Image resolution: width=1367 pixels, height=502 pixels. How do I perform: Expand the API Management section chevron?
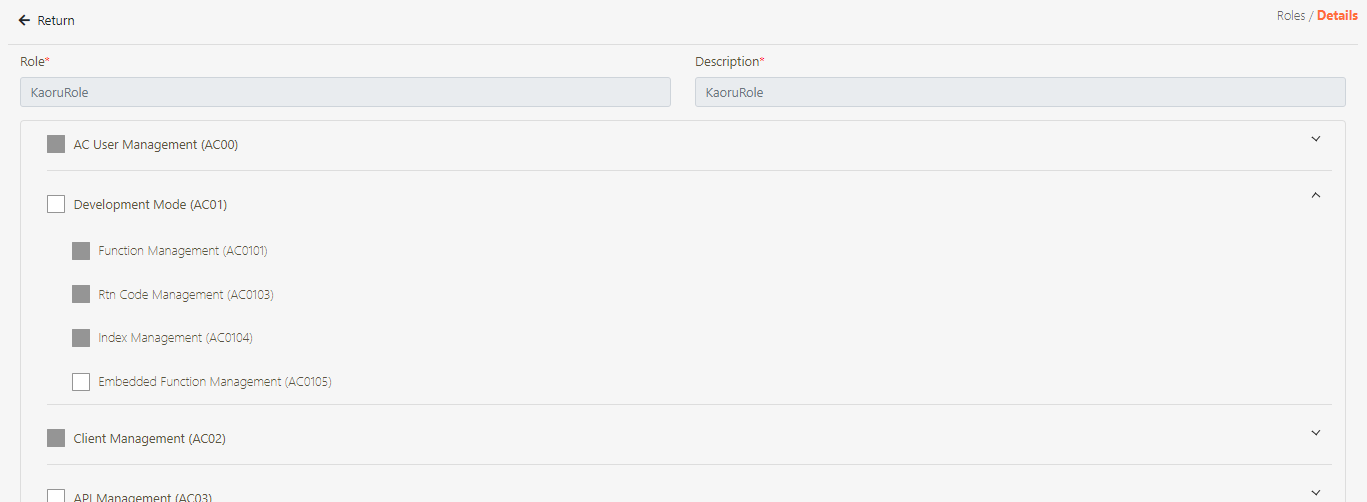coord(1316,492)
